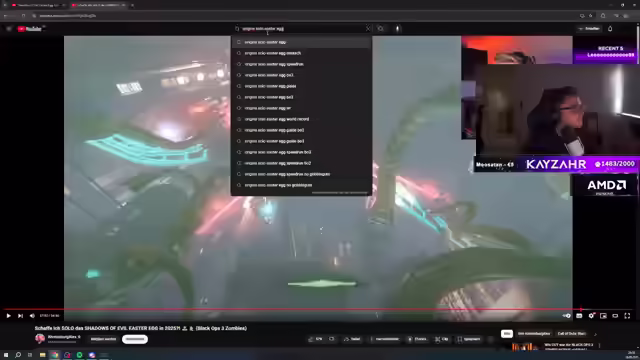The width and height of the screenshot is (640, 360).
Task: Reload the page with the browser refresh icon
Action: click(24, 16)
